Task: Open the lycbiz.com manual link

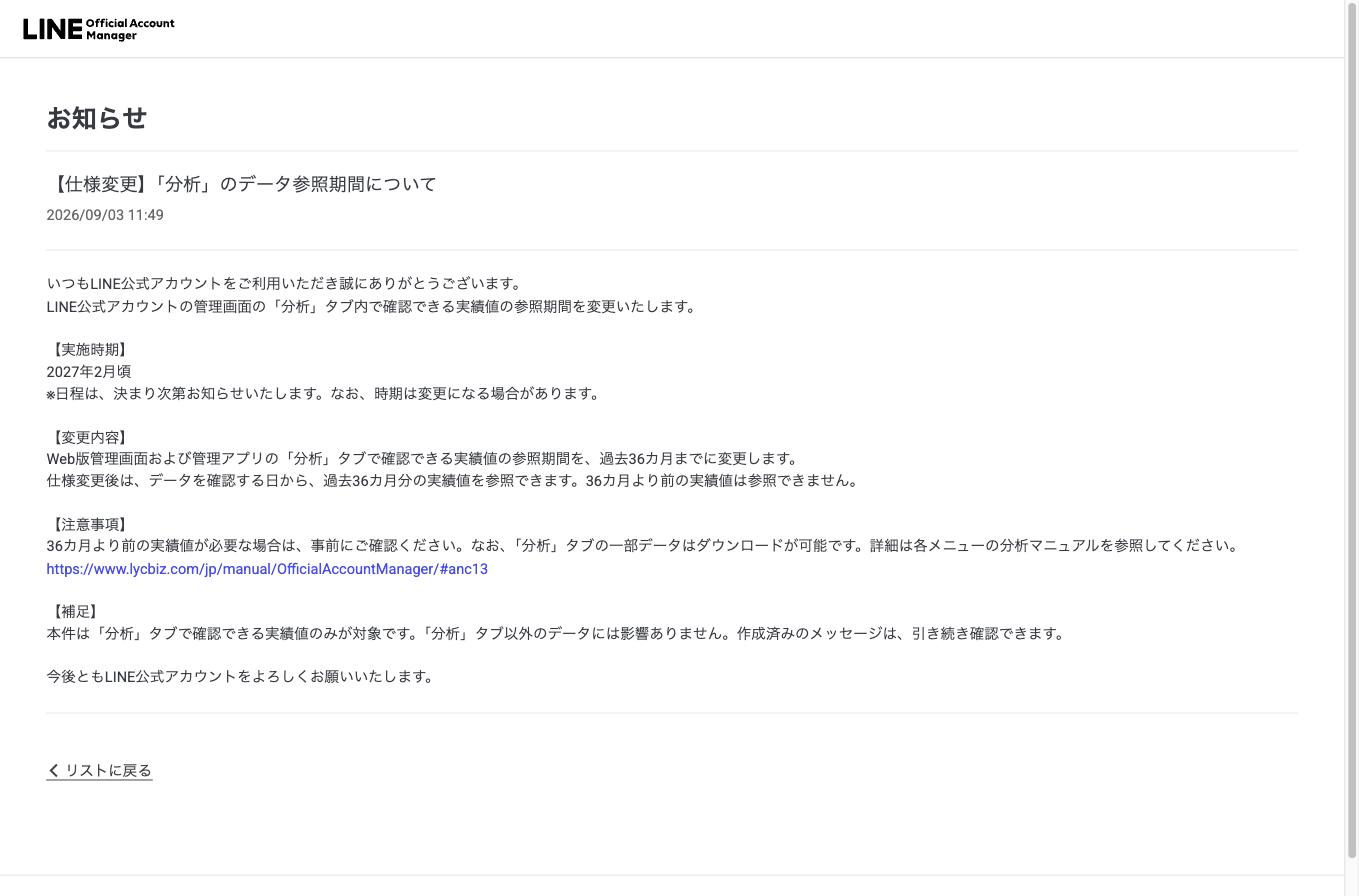Action: 267,569
